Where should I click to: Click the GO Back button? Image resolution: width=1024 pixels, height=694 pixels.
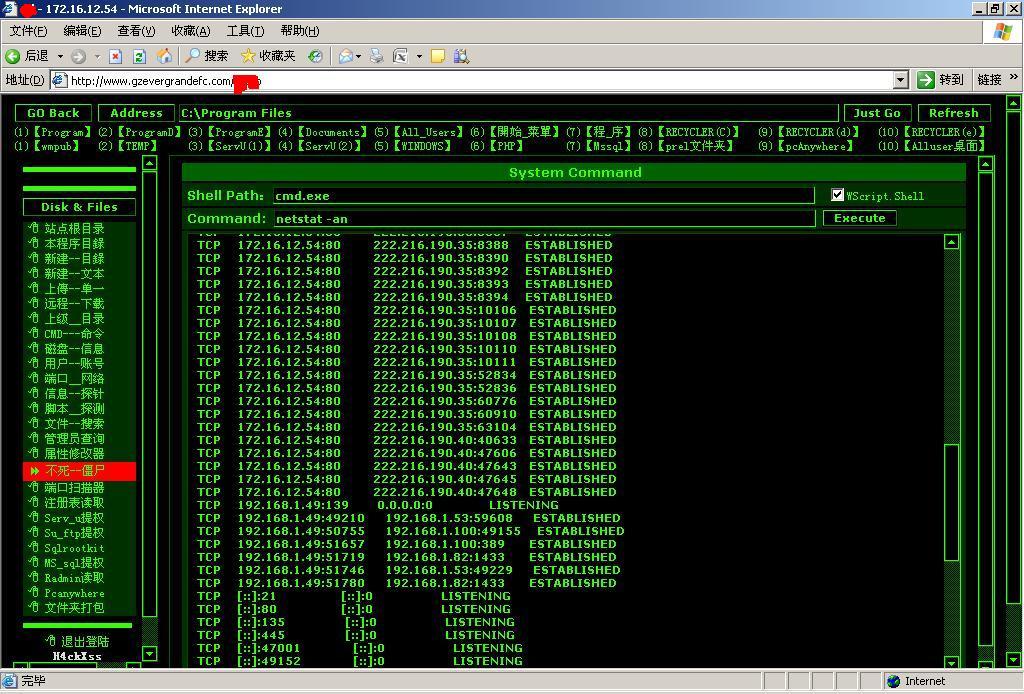tap(54, 113)
